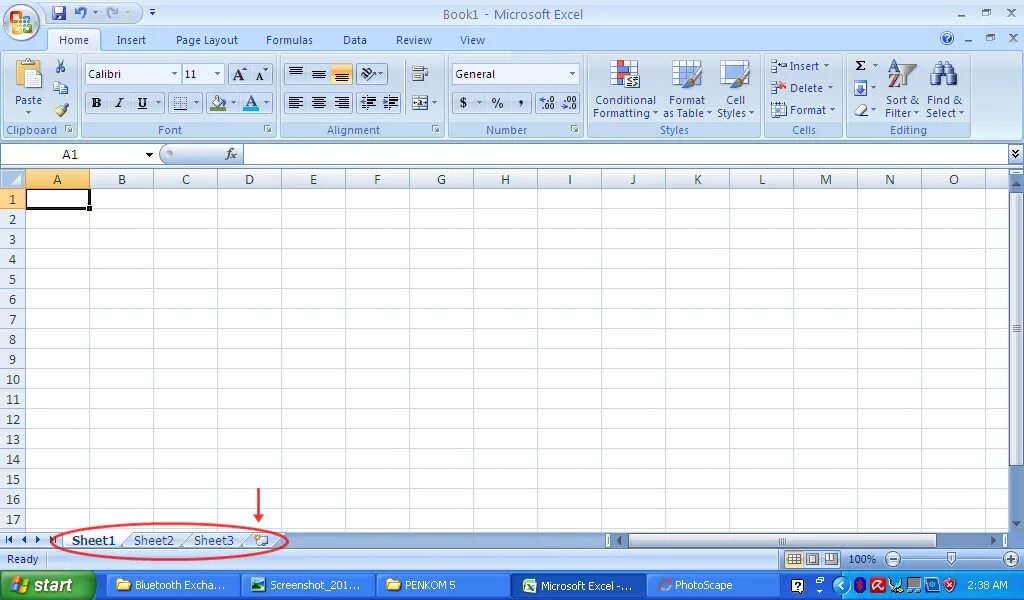Open the Insert Function fx button

(x=231, y=154)
